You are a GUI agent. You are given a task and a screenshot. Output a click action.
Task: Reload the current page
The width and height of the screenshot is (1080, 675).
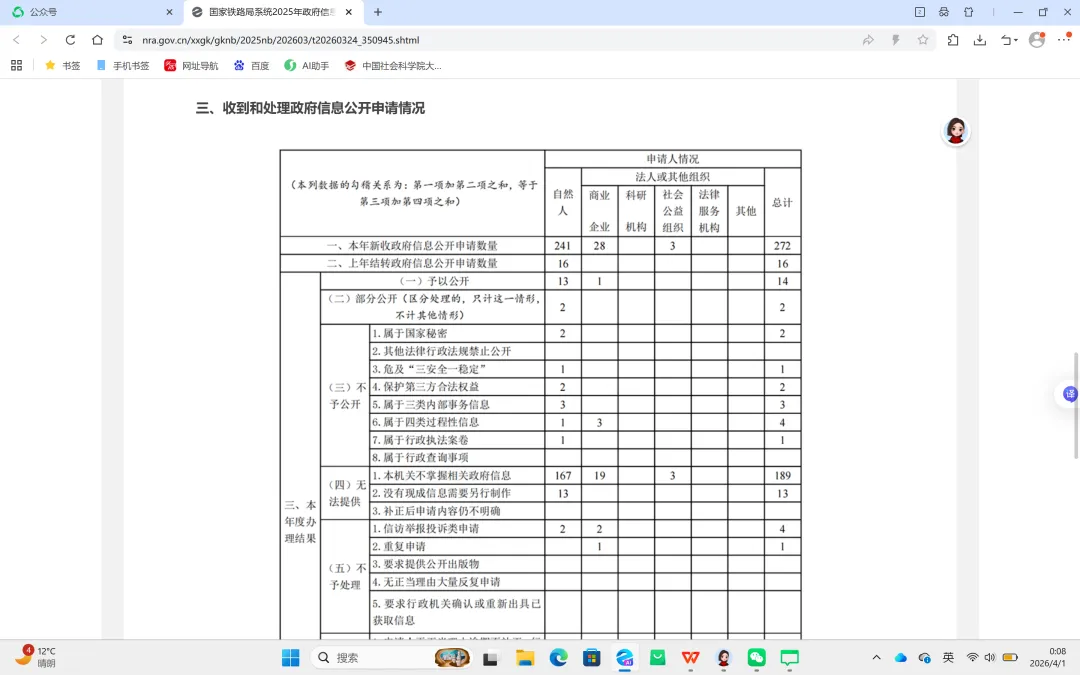[x=70, y=40]
